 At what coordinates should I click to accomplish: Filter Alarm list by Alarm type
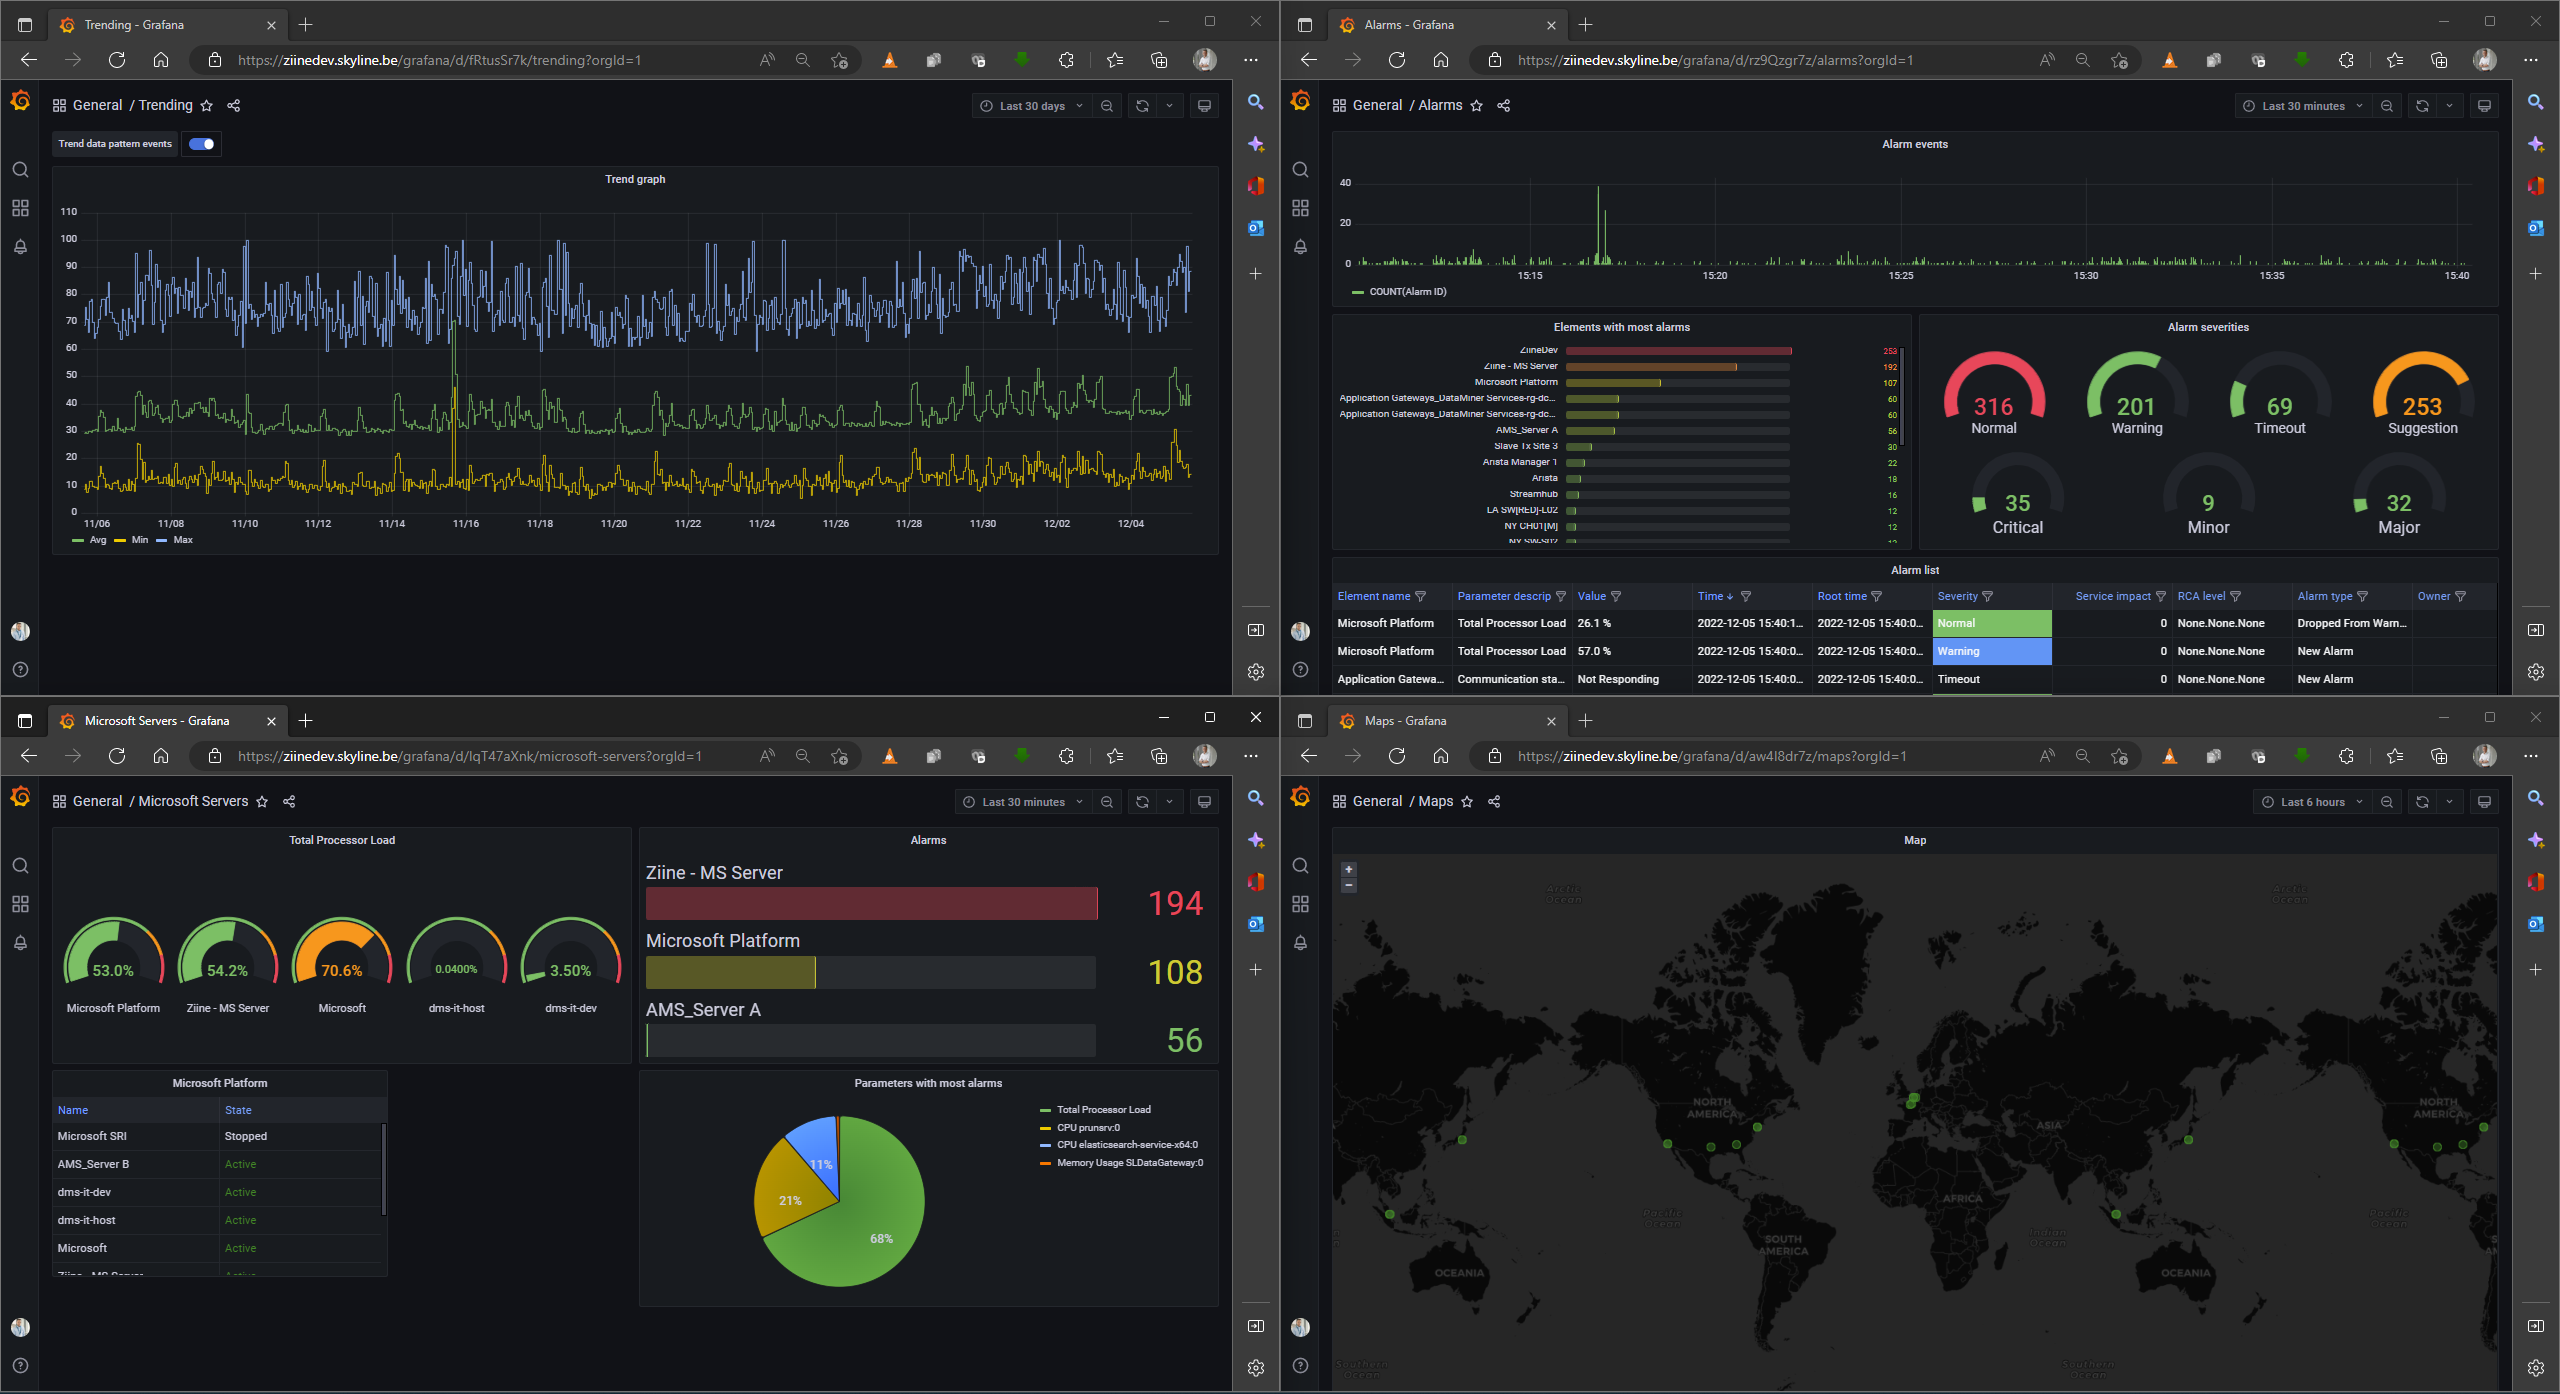(x=2363, y=597)
